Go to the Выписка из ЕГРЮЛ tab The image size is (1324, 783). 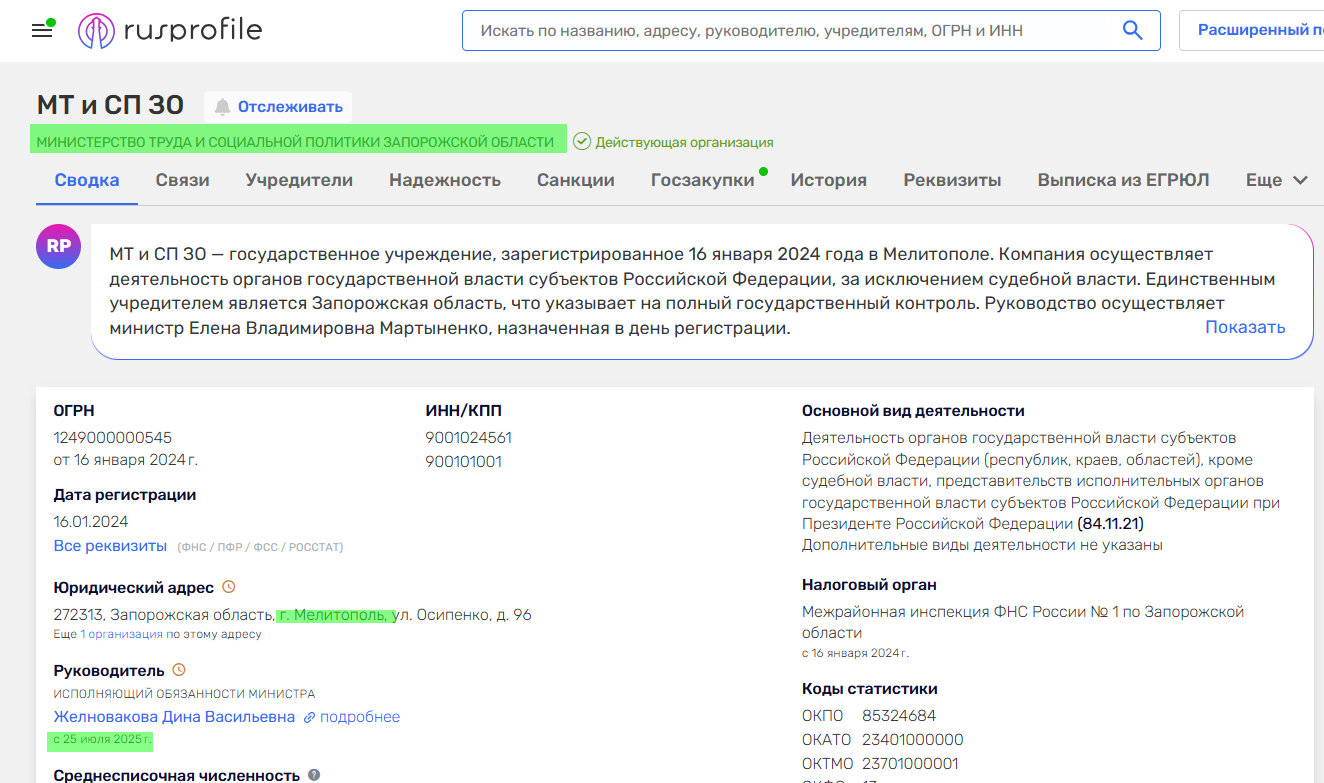point(1123,181)
